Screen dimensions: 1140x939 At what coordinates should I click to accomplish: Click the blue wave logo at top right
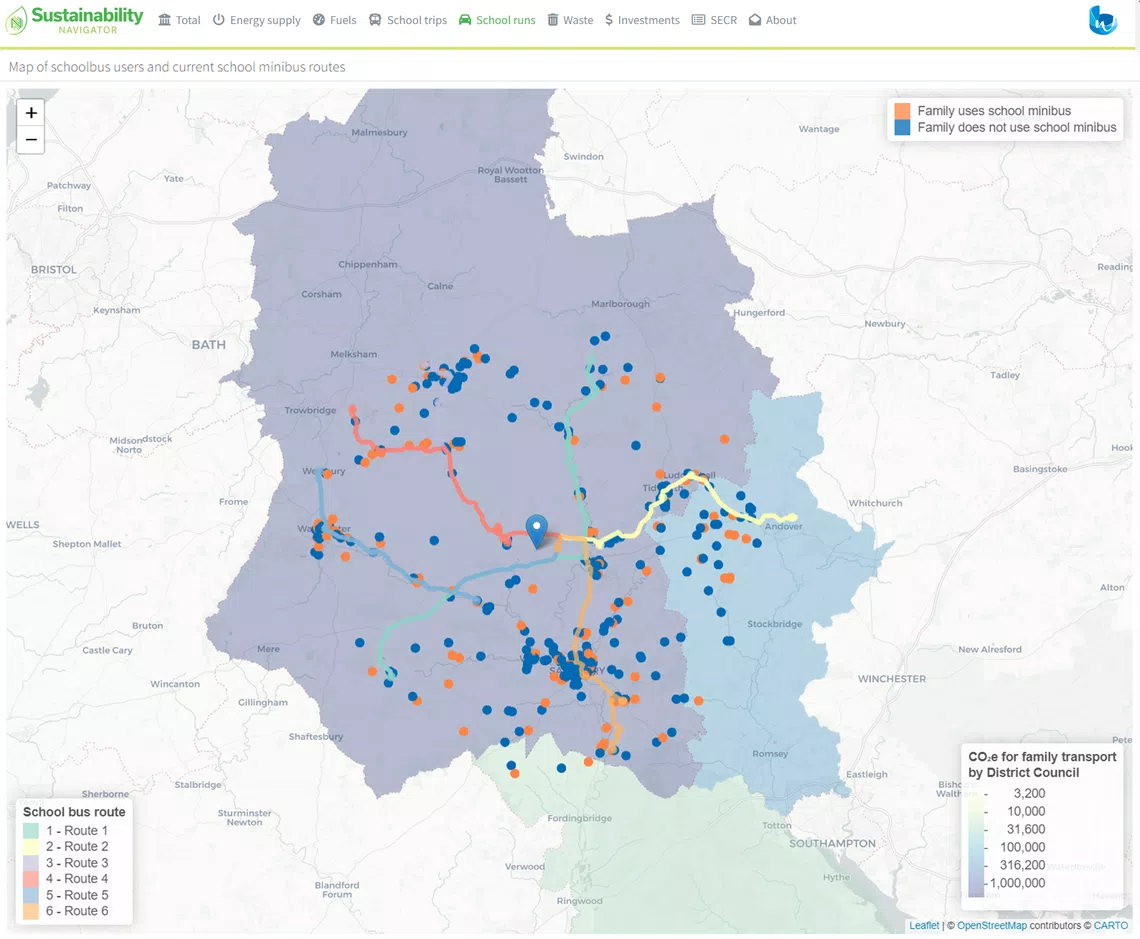tap(1103, 19)
